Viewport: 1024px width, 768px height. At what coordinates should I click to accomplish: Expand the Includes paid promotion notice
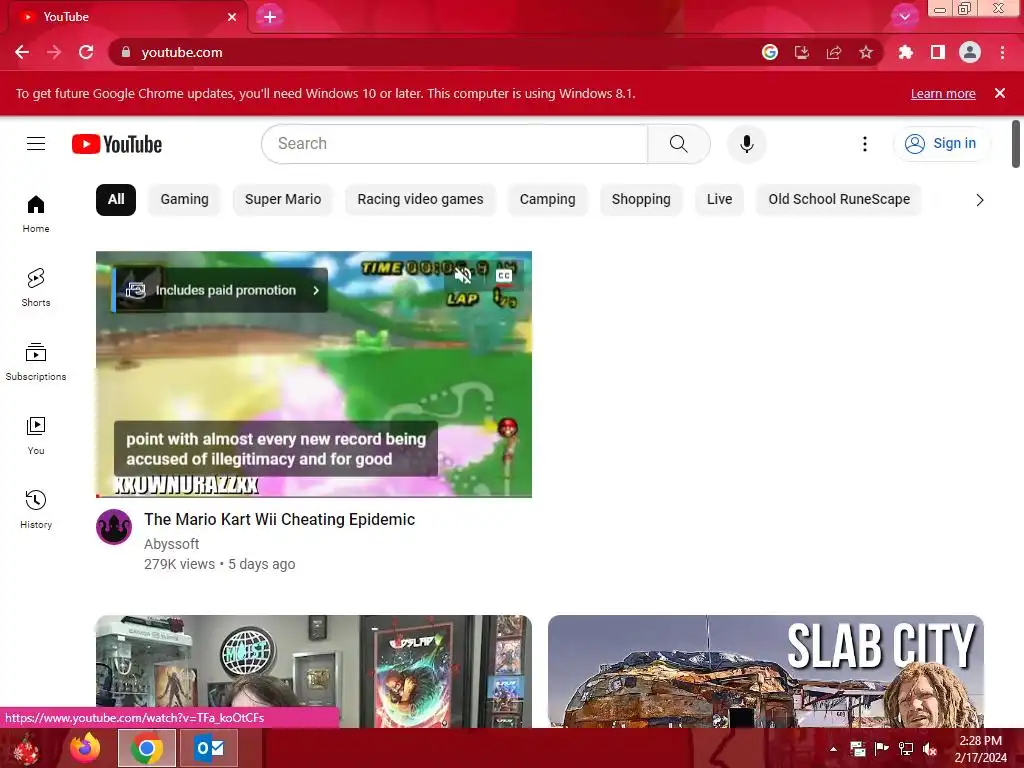(x=221, y=290)
